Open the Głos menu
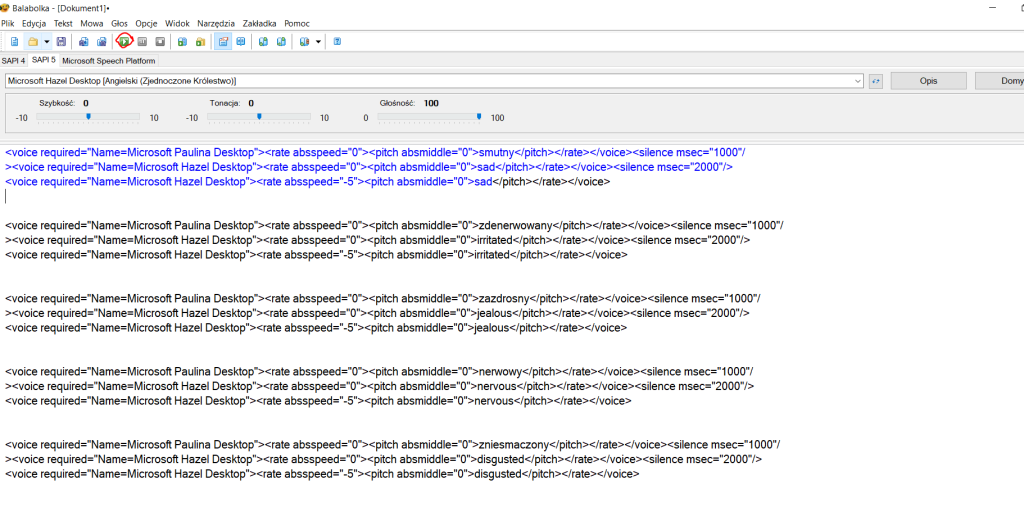1024x530 pixels. click(x=119, y=23)
